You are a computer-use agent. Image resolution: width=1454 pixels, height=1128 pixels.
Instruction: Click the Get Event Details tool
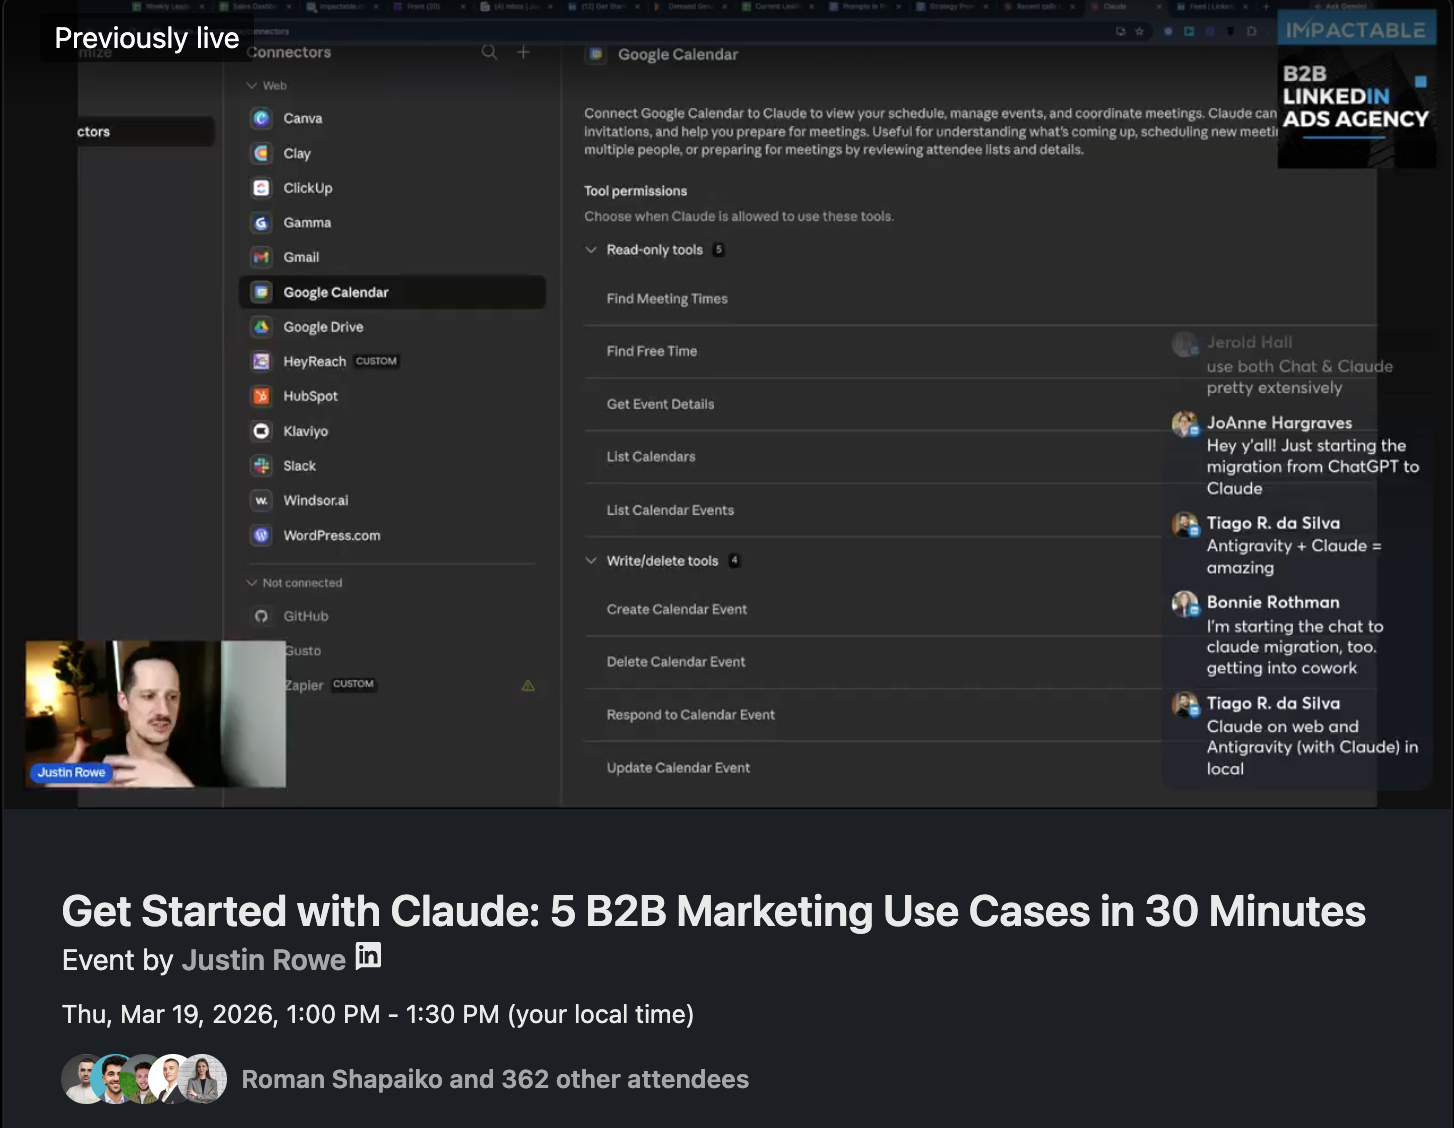660,404
